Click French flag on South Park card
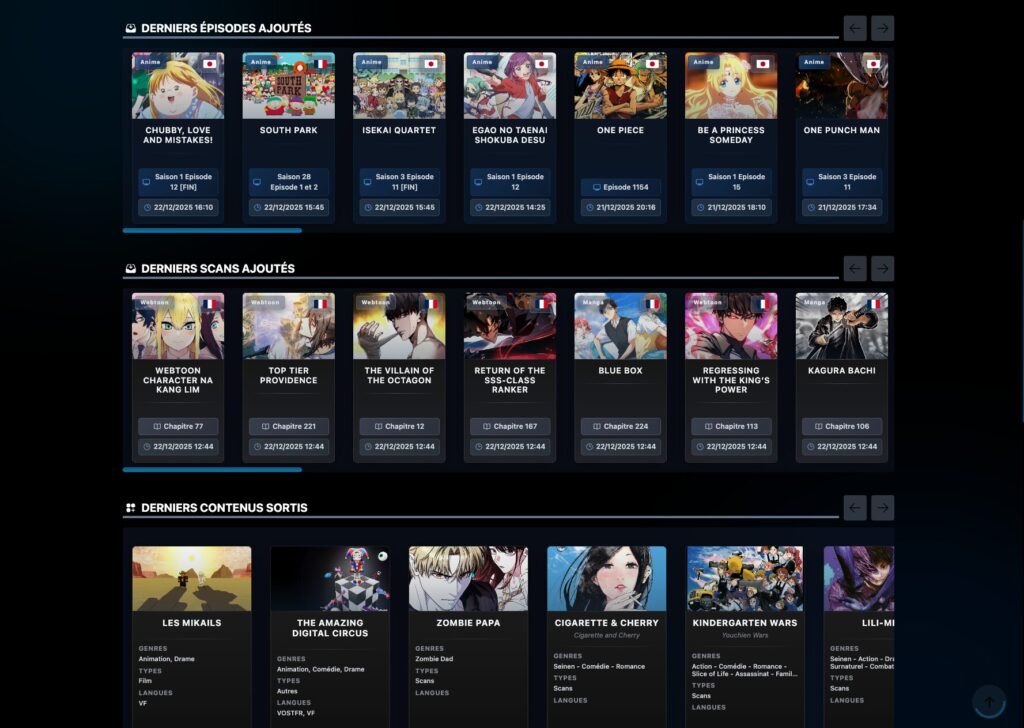1024x728 pixels. click(x=320, y=64)
